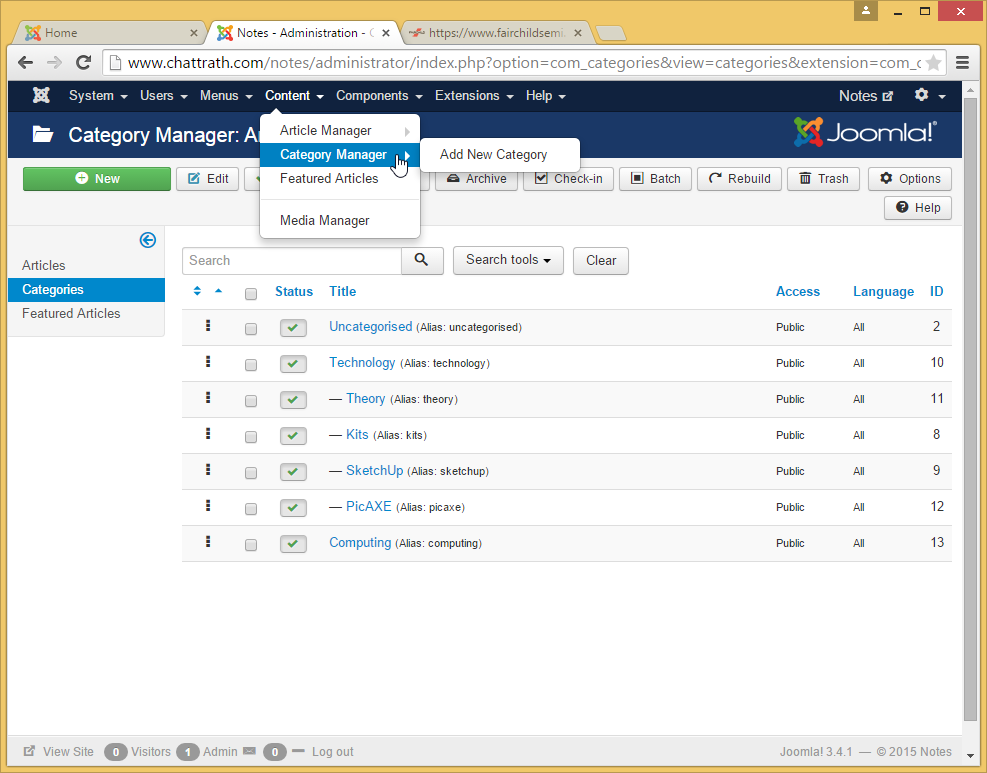
Task: Toggle published status for Technology category
Action: point(293,364)
